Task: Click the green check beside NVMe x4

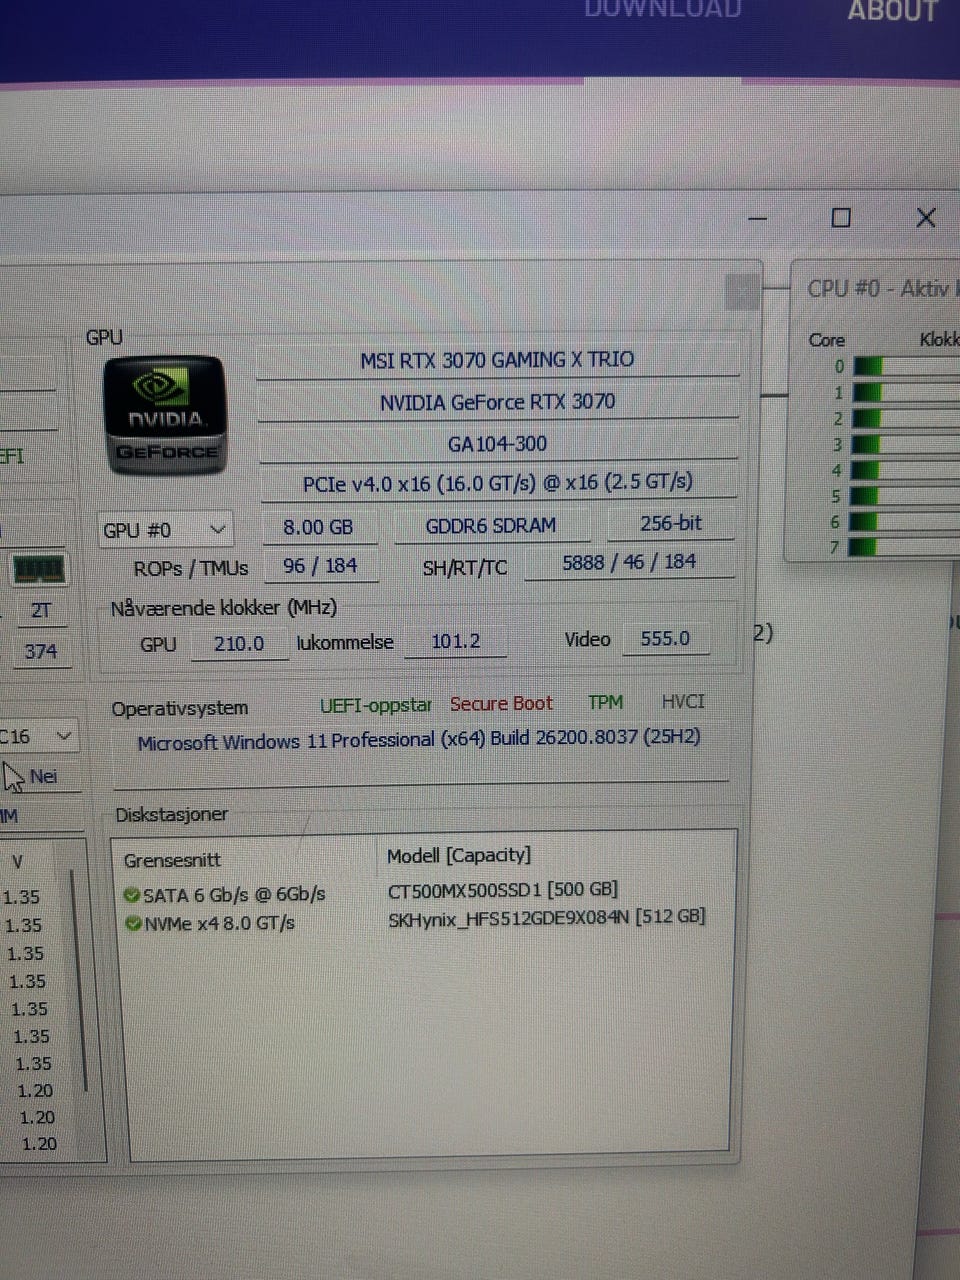Action: (x=133, y=923)
